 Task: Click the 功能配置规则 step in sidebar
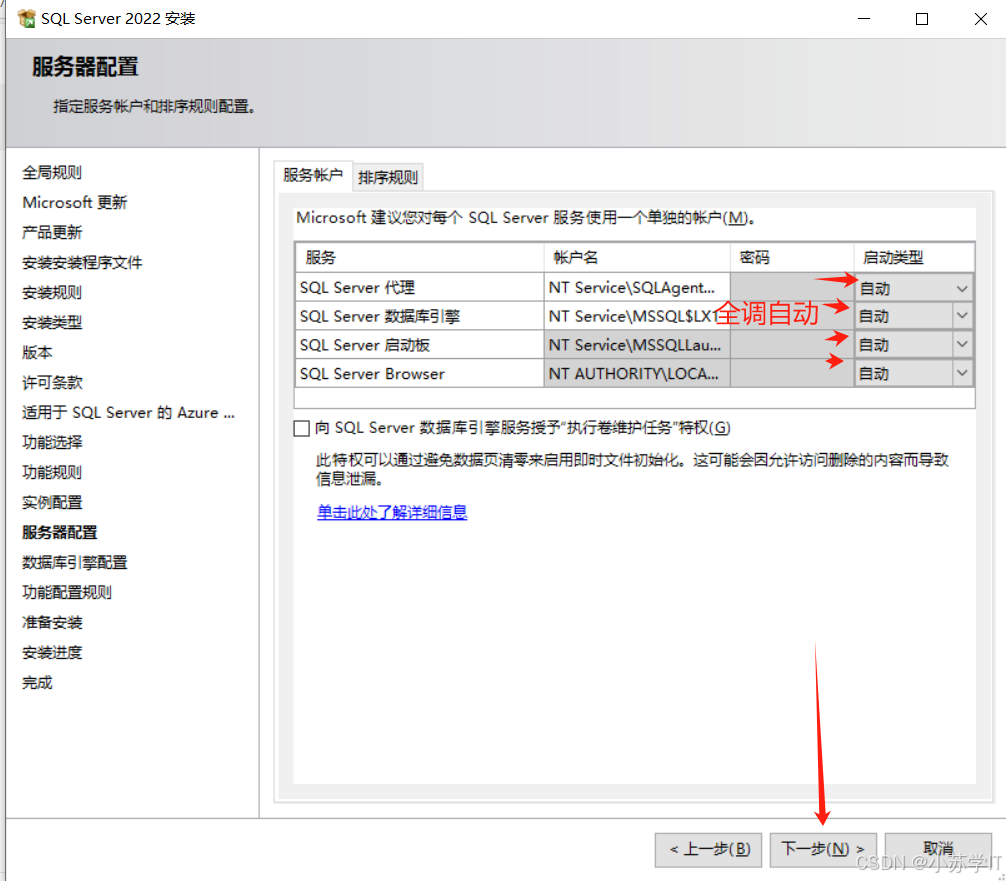coord(67,592)
